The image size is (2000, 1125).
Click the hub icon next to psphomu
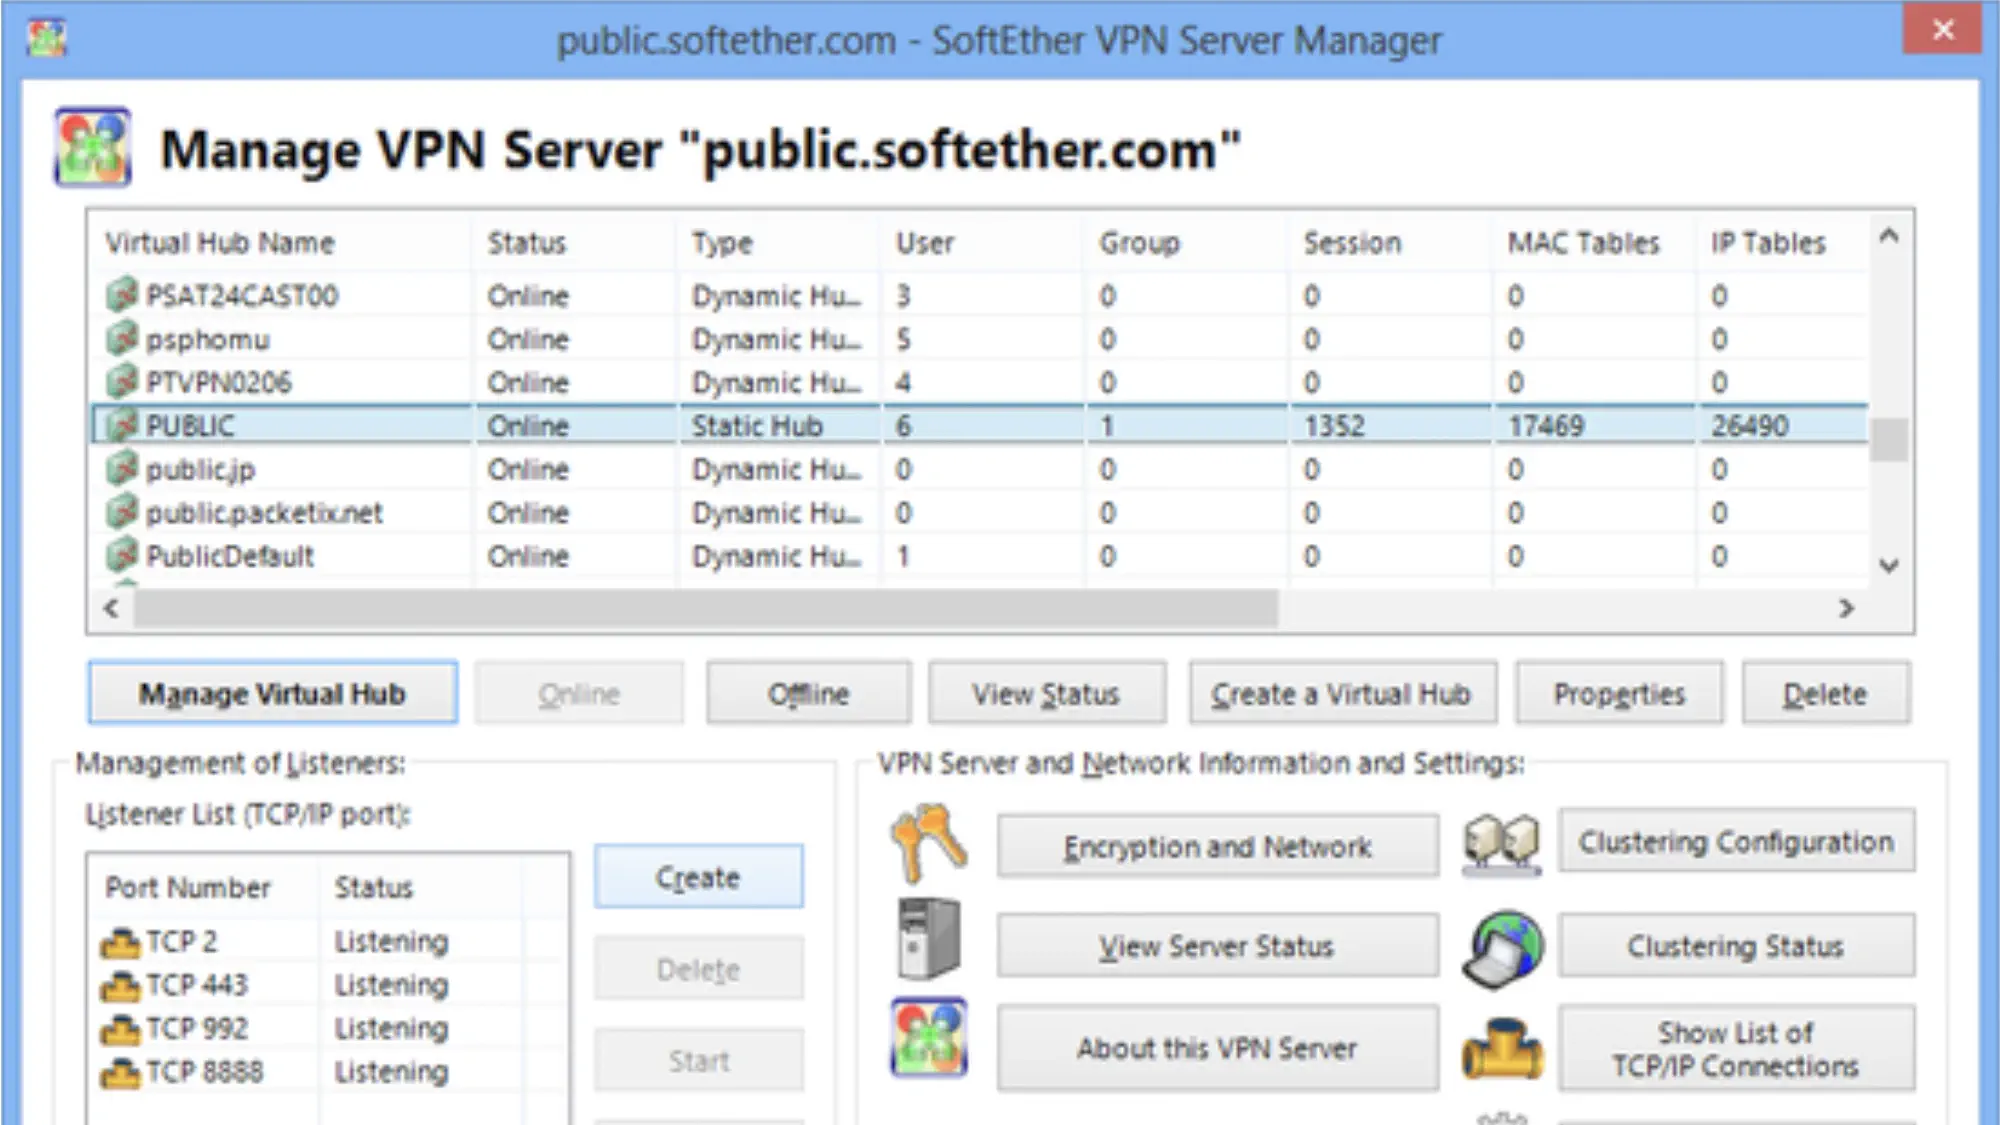click(x=122, y=338)
